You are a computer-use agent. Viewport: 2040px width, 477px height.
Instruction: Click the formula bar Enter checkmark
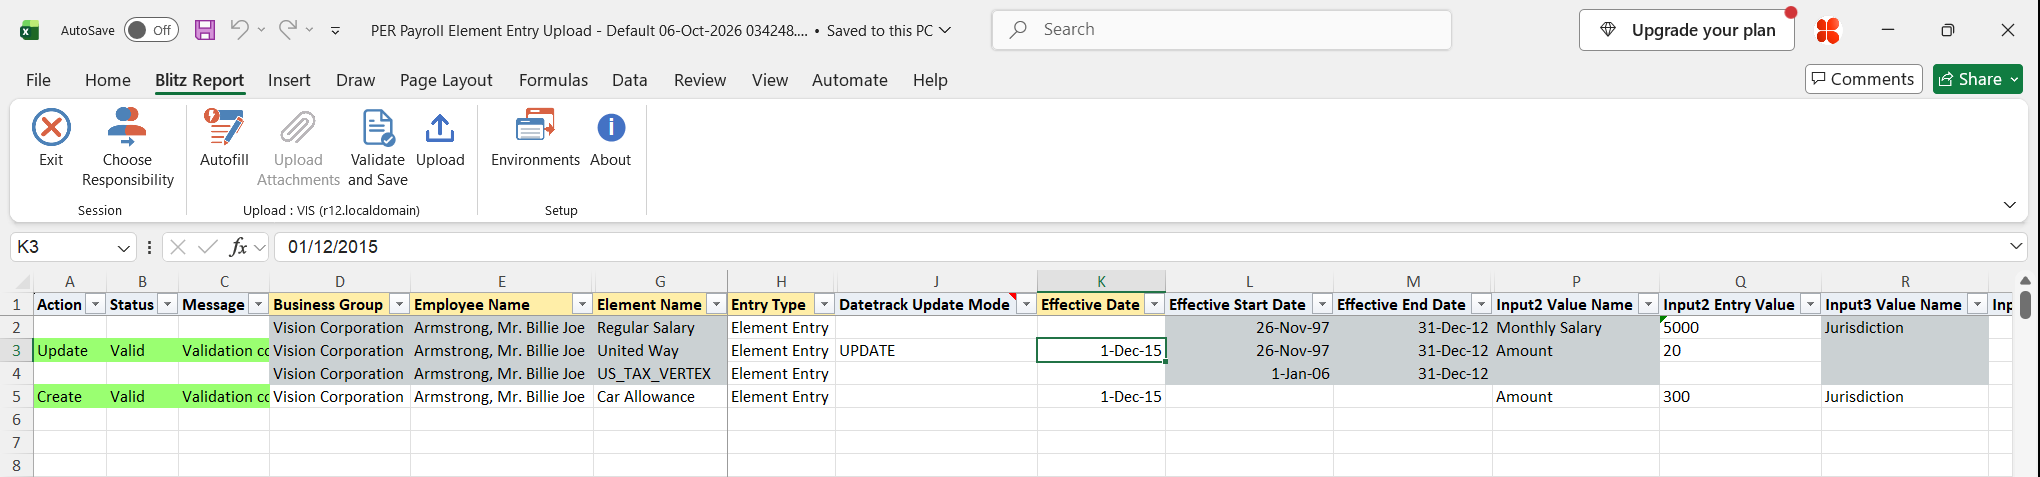pos(208,247)
